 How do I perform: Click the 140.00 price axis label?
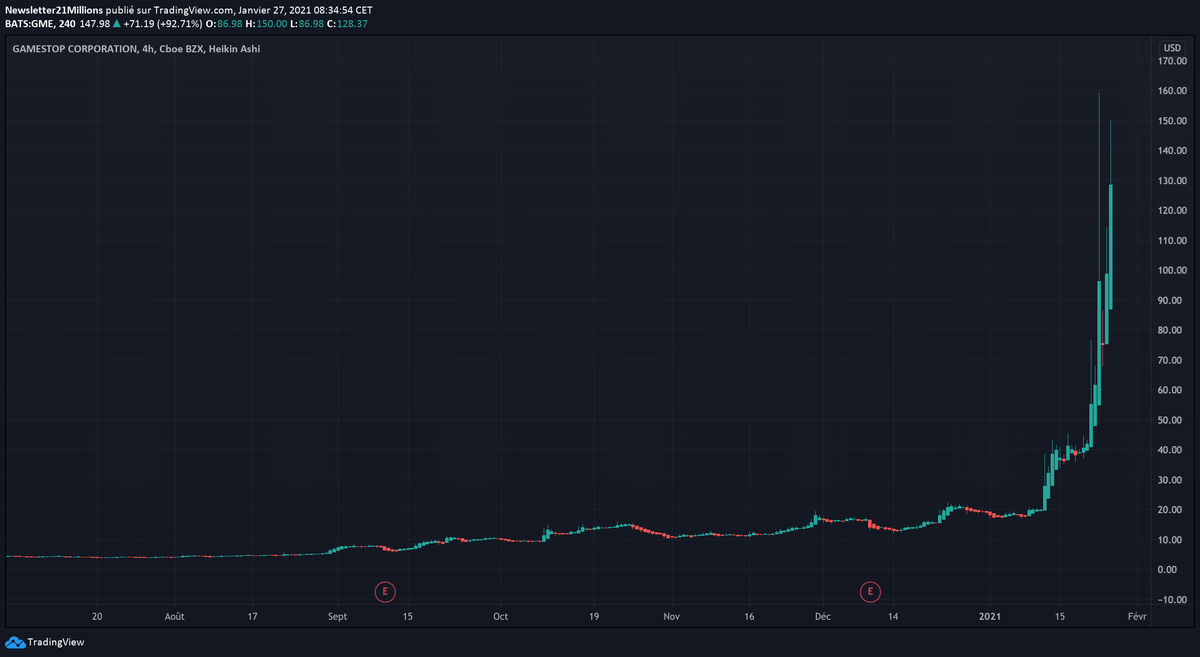coord(1171,151)
